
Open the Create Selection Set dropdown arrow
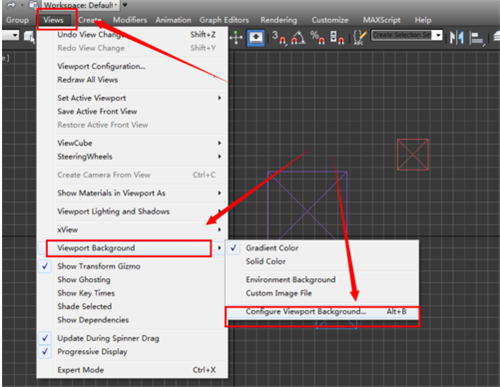439,35
